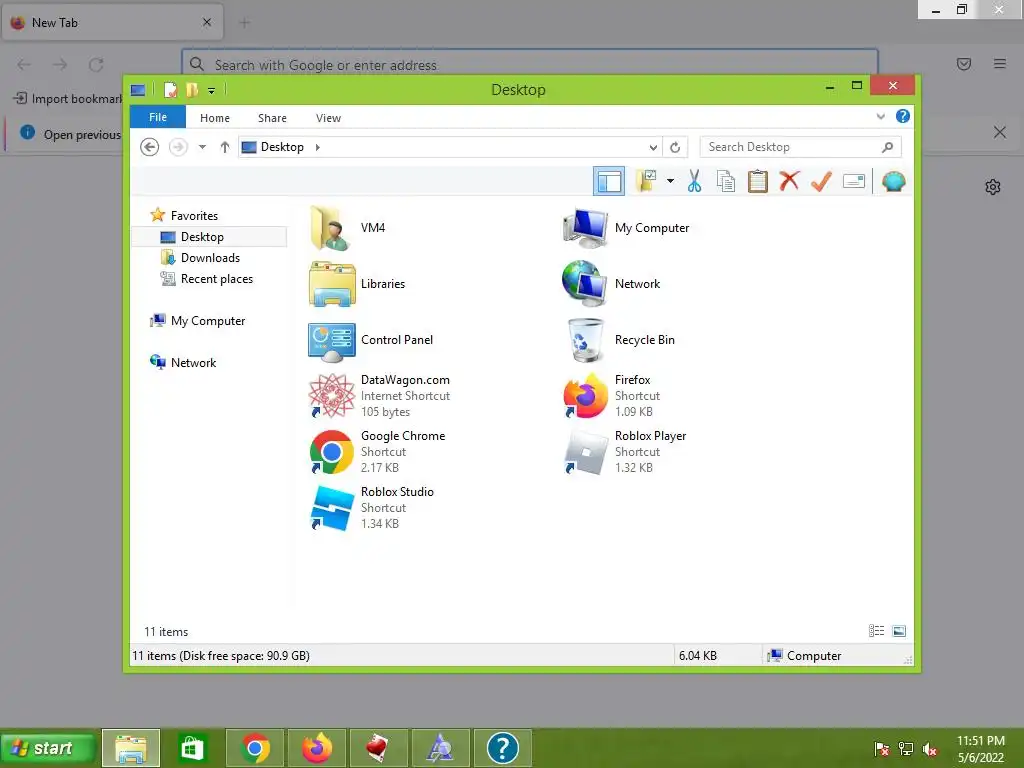1024x768 pixels.
Task: Click the taskbar help question mark icon
Action: click(x=502, y=748)
